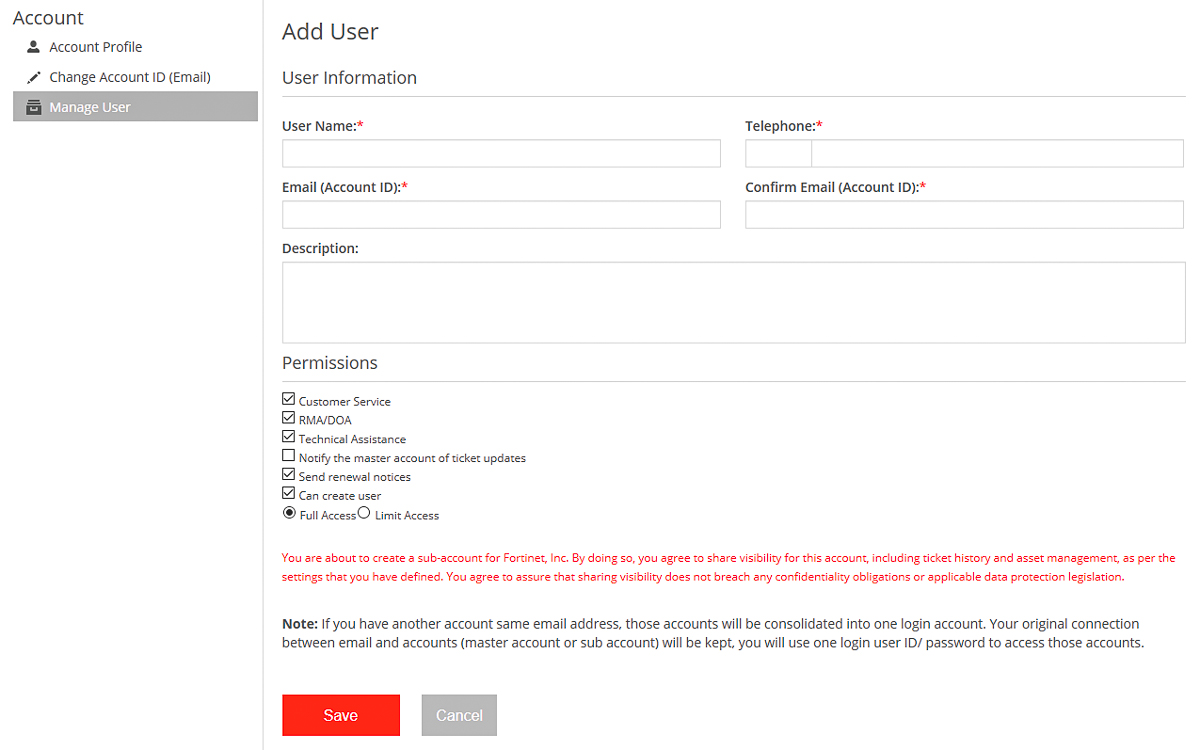Image resolution: width=1200 pixels, height=750 pixels.
Task: Uncheck Send renewal notices
Action: pyautogui.click(x=288, y=474)
